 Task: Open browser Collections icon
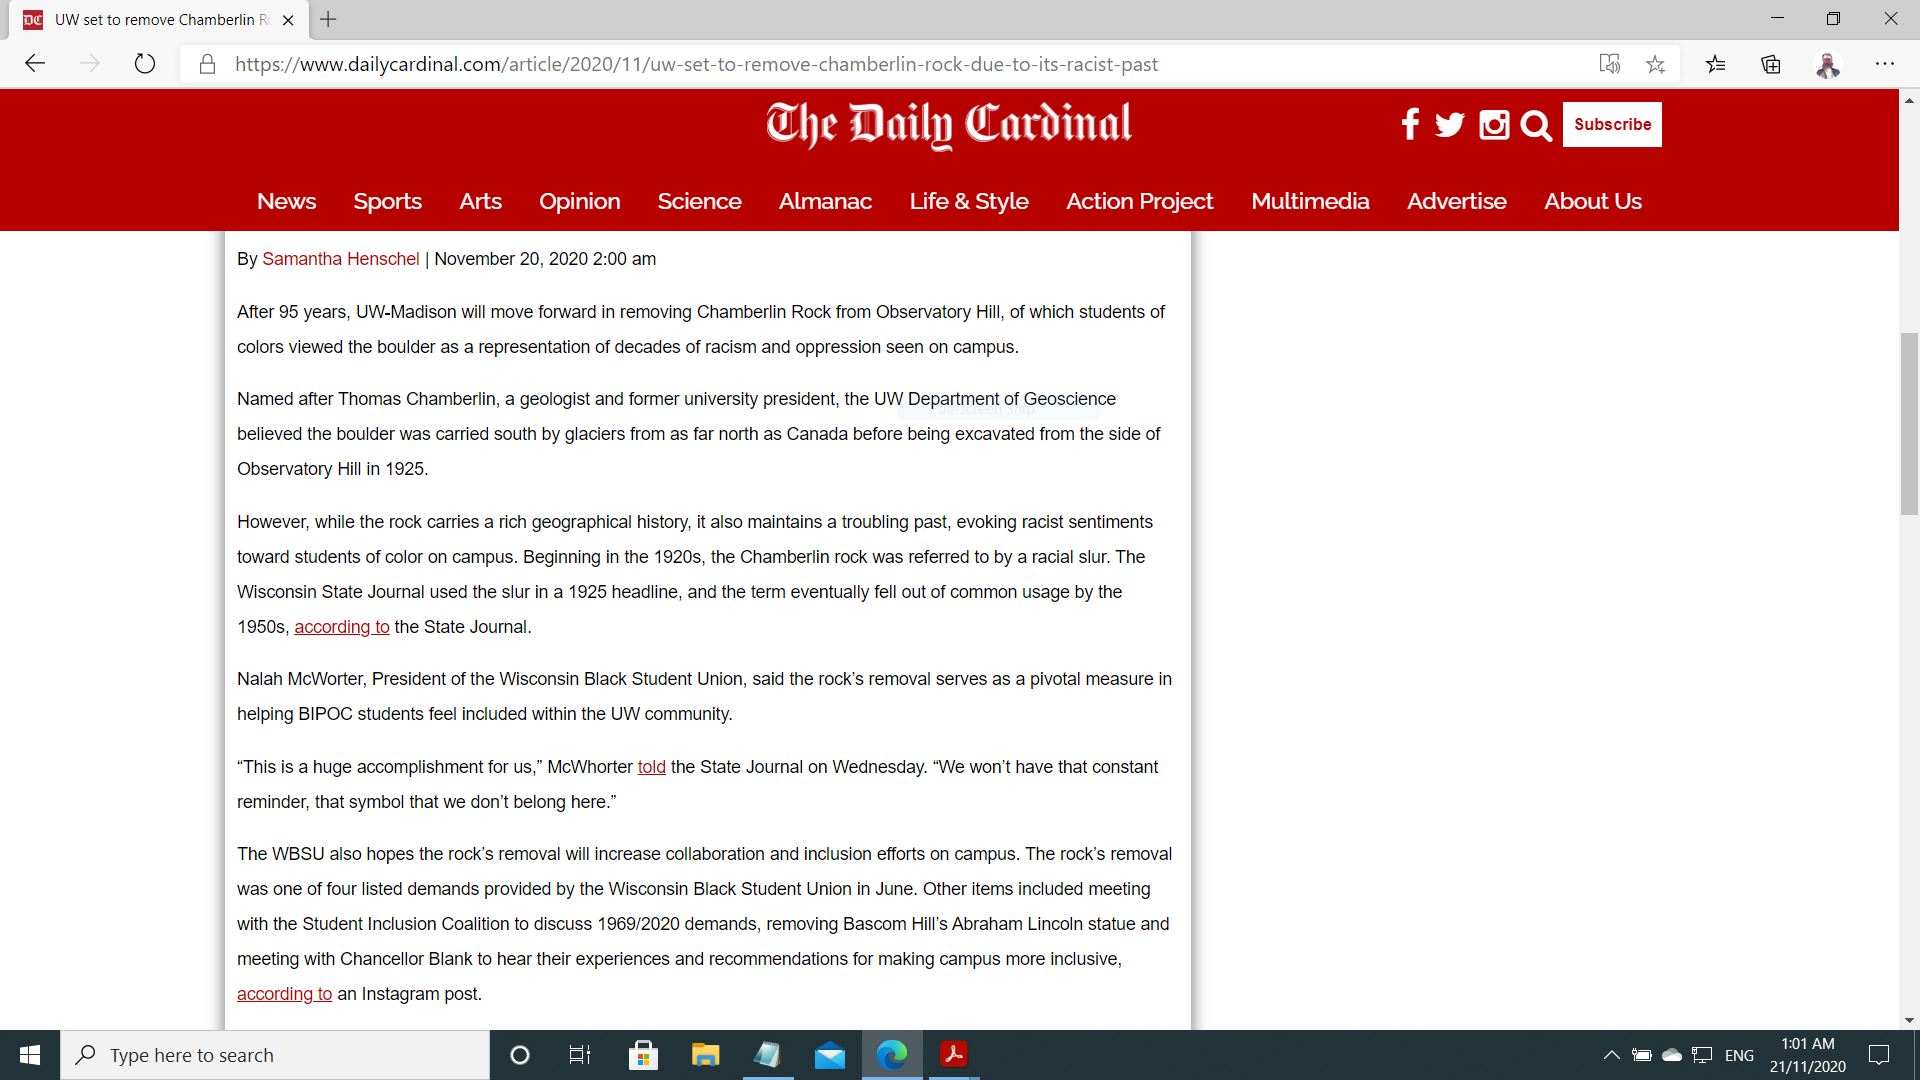[x=1771, y=64]
